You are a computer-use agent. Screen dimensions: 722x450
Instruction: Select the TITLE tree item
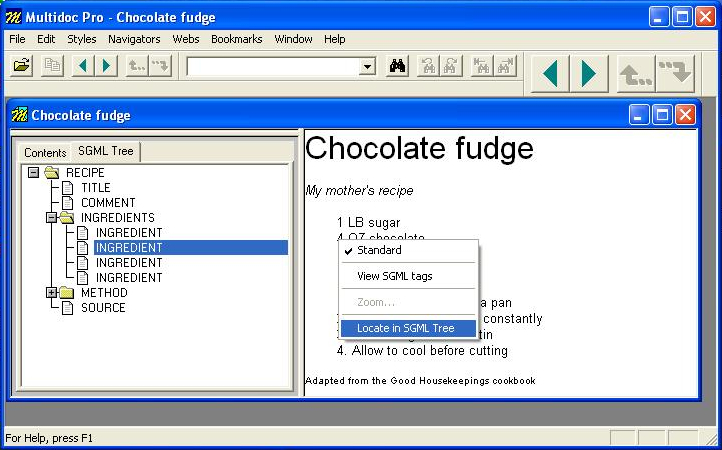click(x=96, y=188)
